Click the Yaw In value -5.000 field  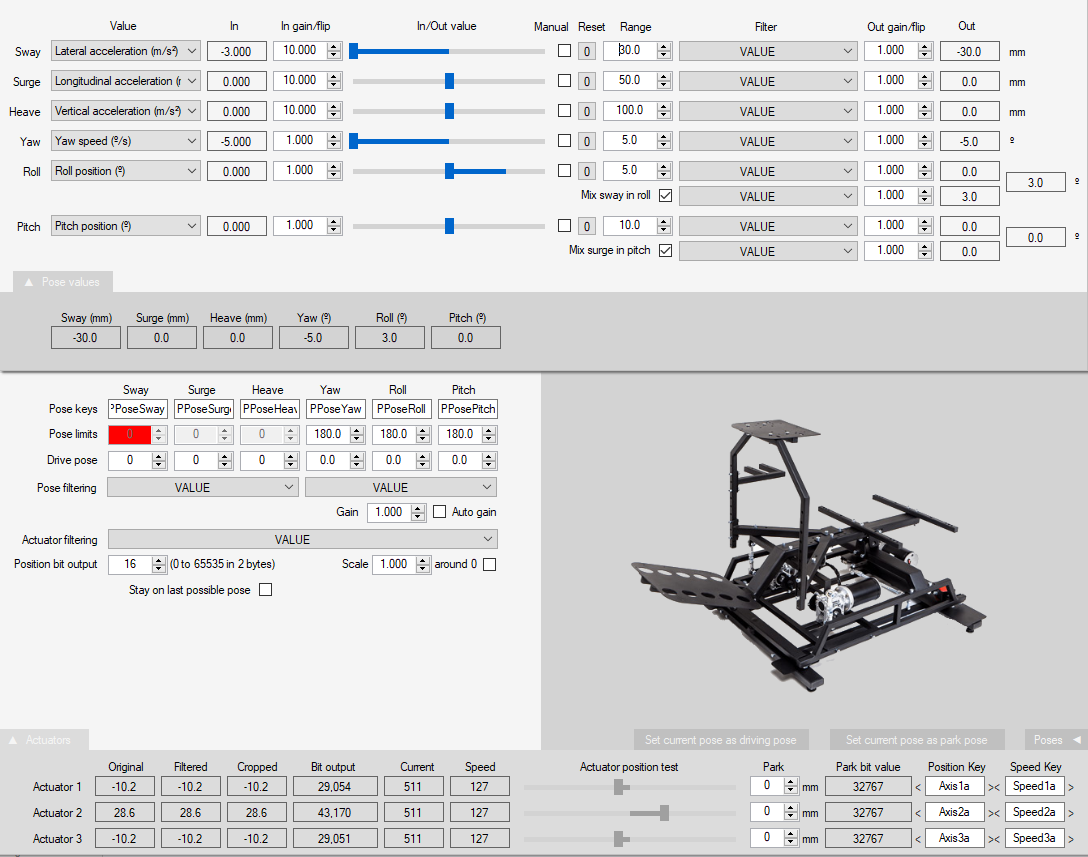237,141
